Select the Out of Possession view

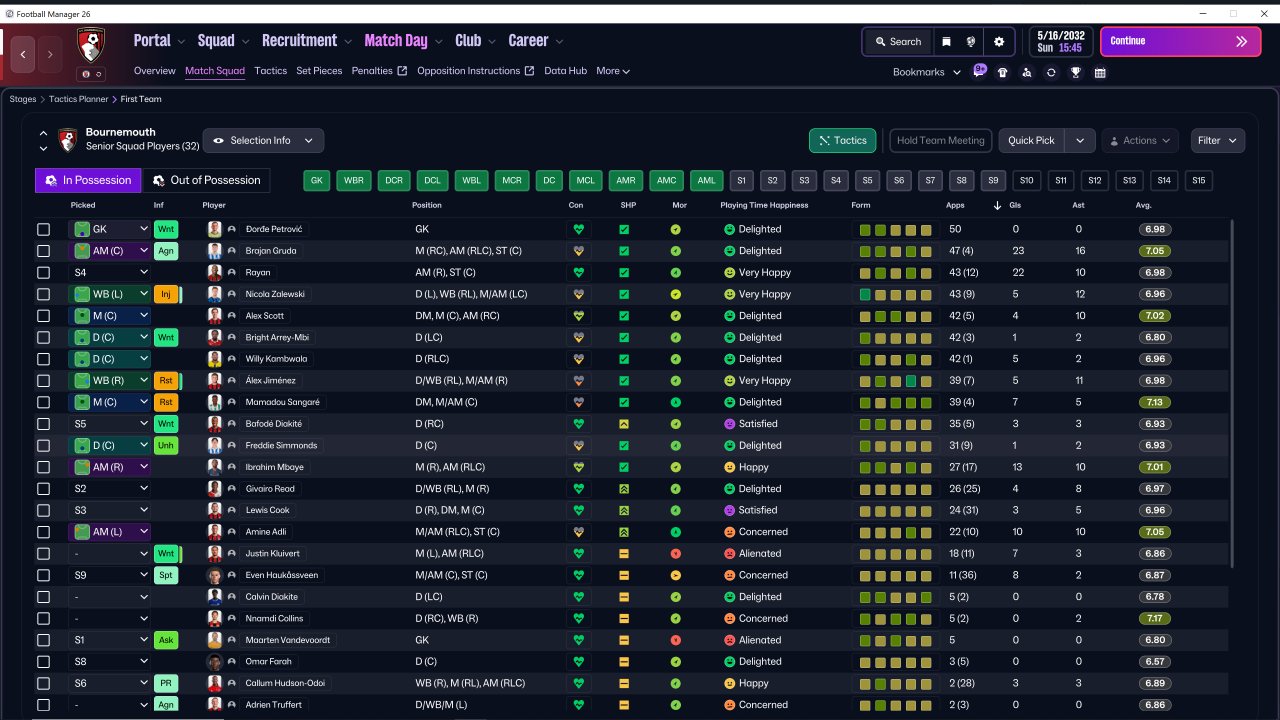pos(206,180)
